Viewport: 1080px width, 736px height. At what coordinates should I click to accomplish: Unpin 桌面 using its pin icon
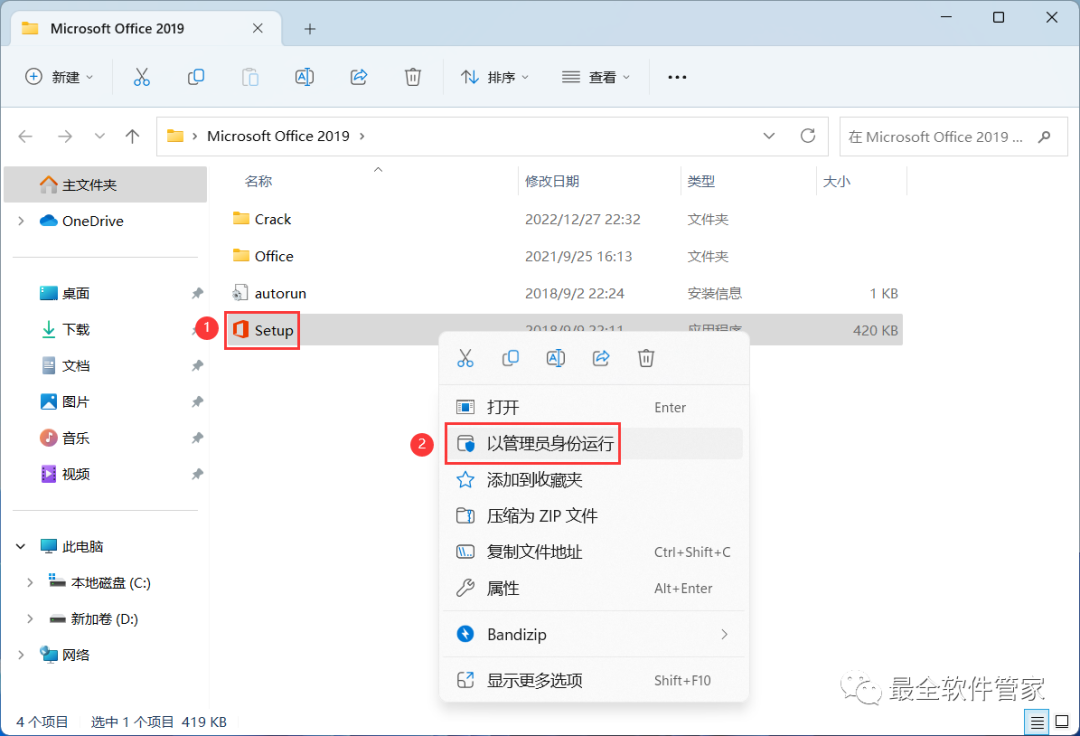197,293
